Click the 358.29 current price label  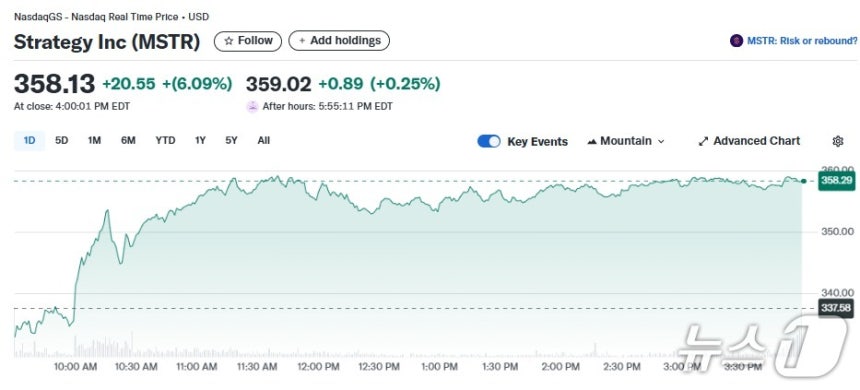click(x=836, y=180)
